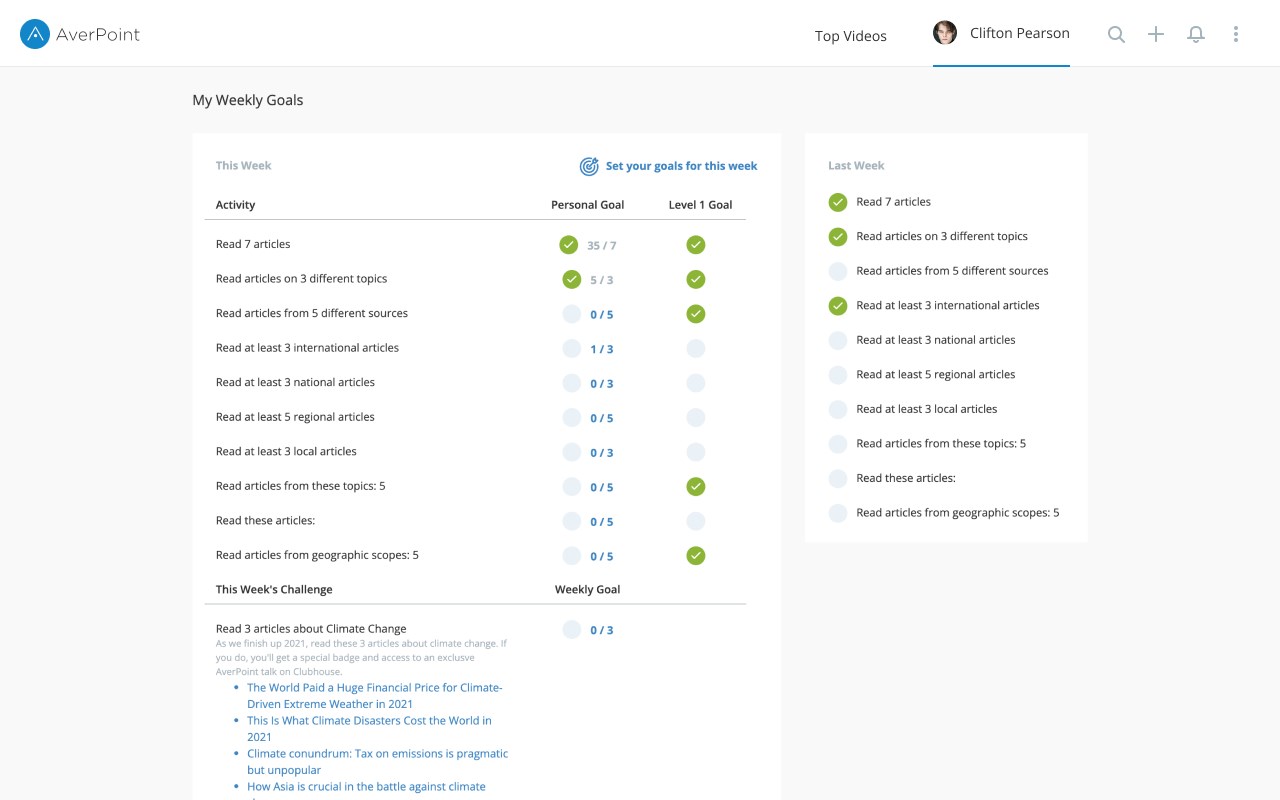
Task: Click the plus add icon
Action: (x=1156, y=35)
